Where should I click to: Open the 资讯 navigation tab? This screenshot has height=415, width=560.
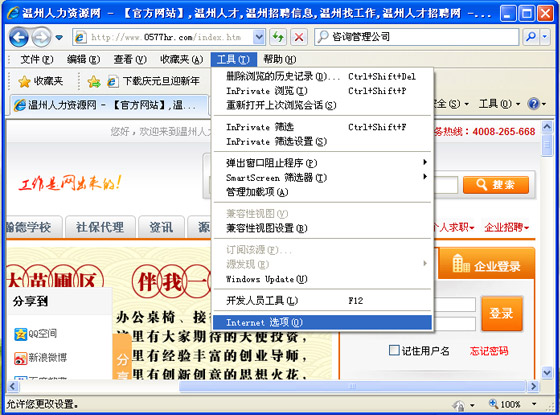[x=161, y=227]
